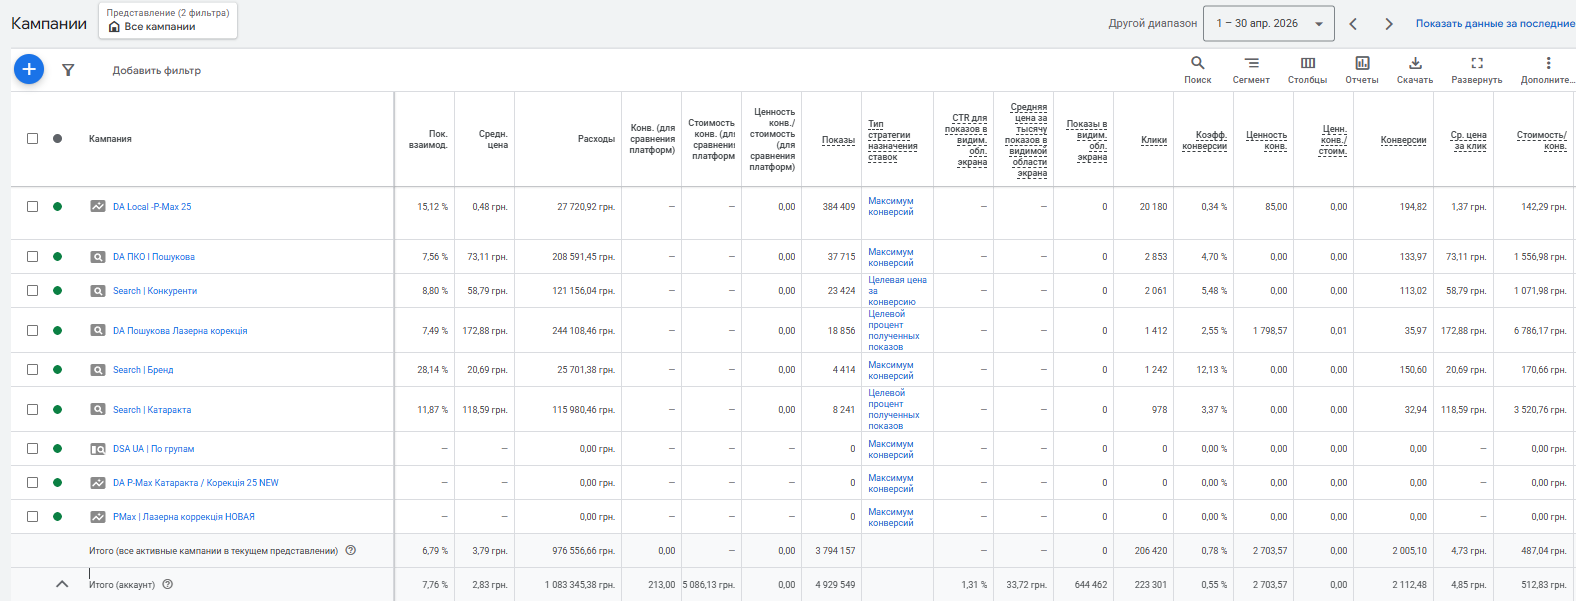Toggle the select-all campaigns checkbox
Screen dimensions: 1576x601
[x=32, y=139]
